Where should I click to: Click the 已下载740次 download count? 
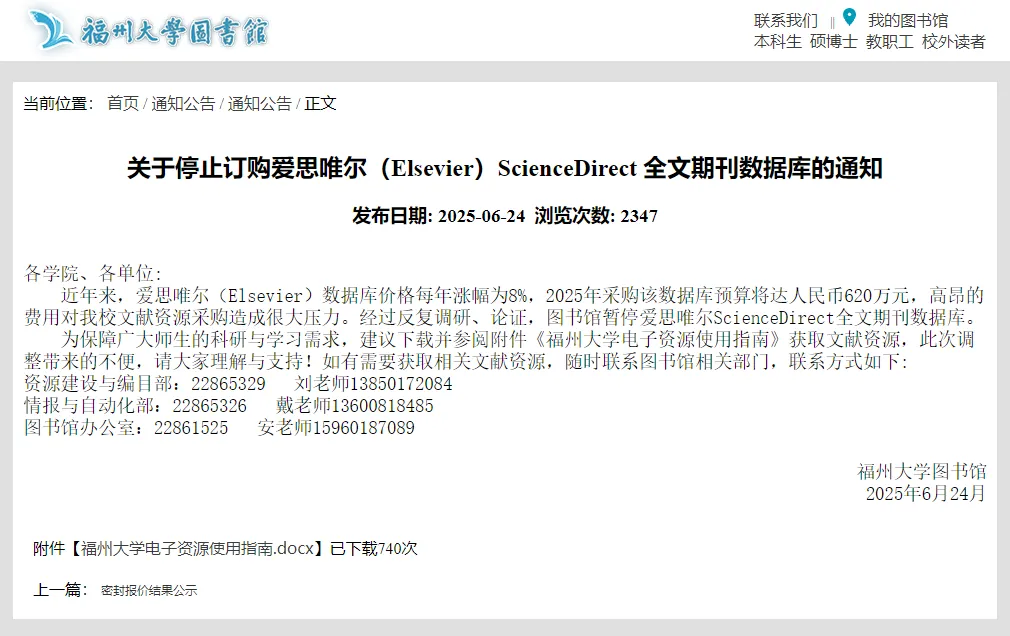coord(374,548)
